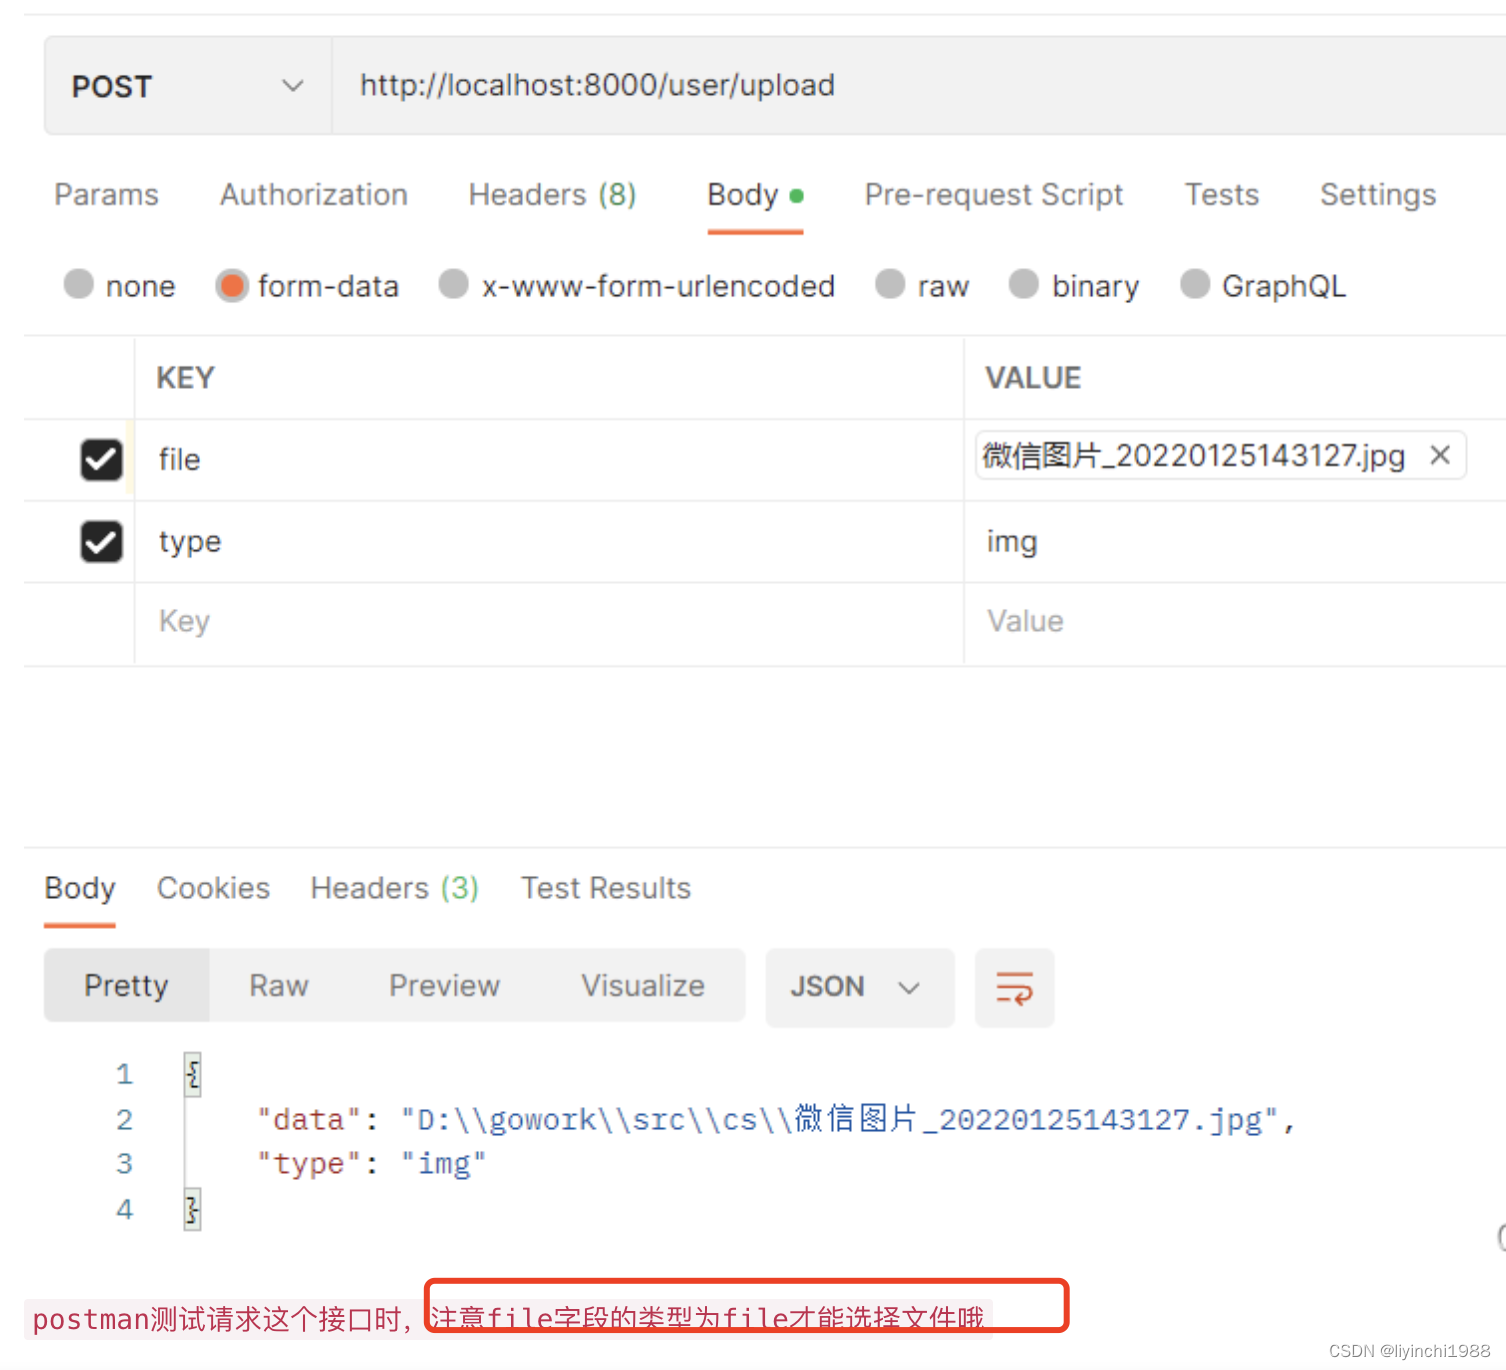The height and width of the screenshot is (1370, 1506).
Task: Click the VALUE column header
Action: [x=1033, y=378]
